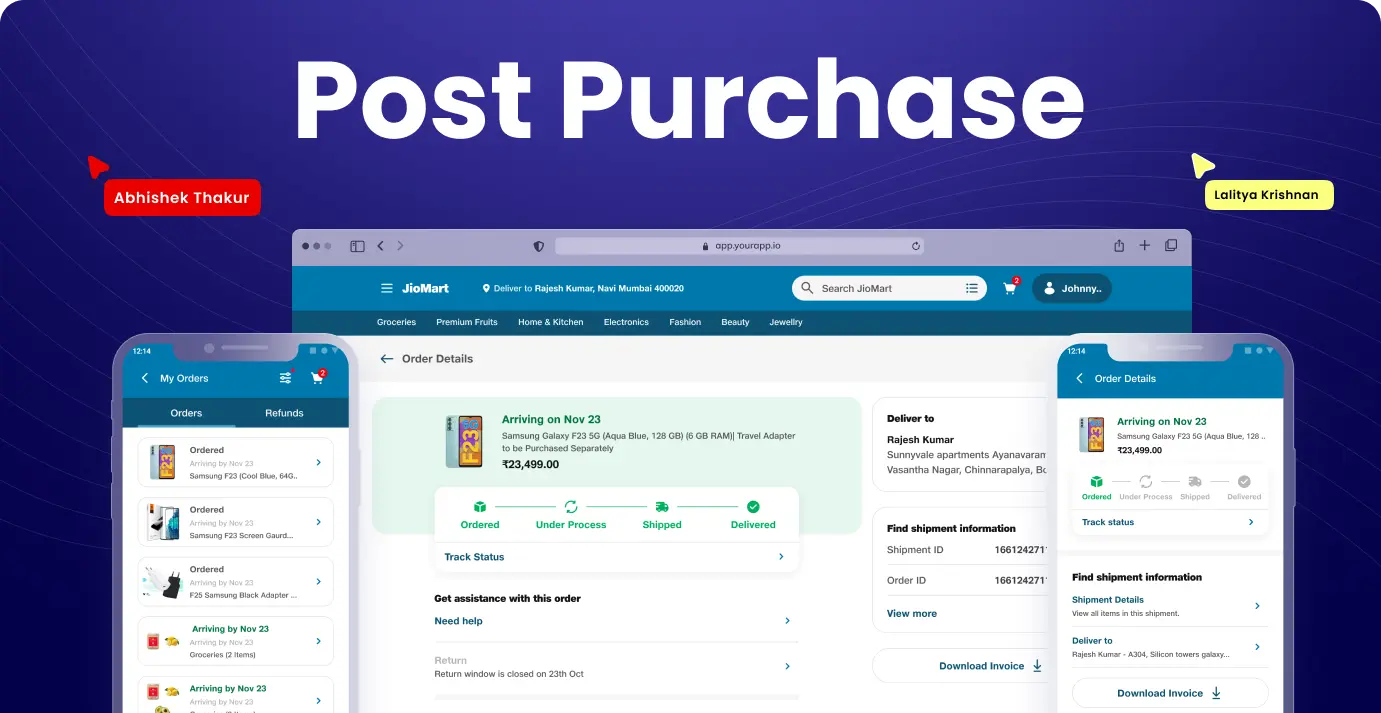Click the list icon inside search box
Image resolution: width=1381 pixels, height=713 pixels.
(971, 288)
